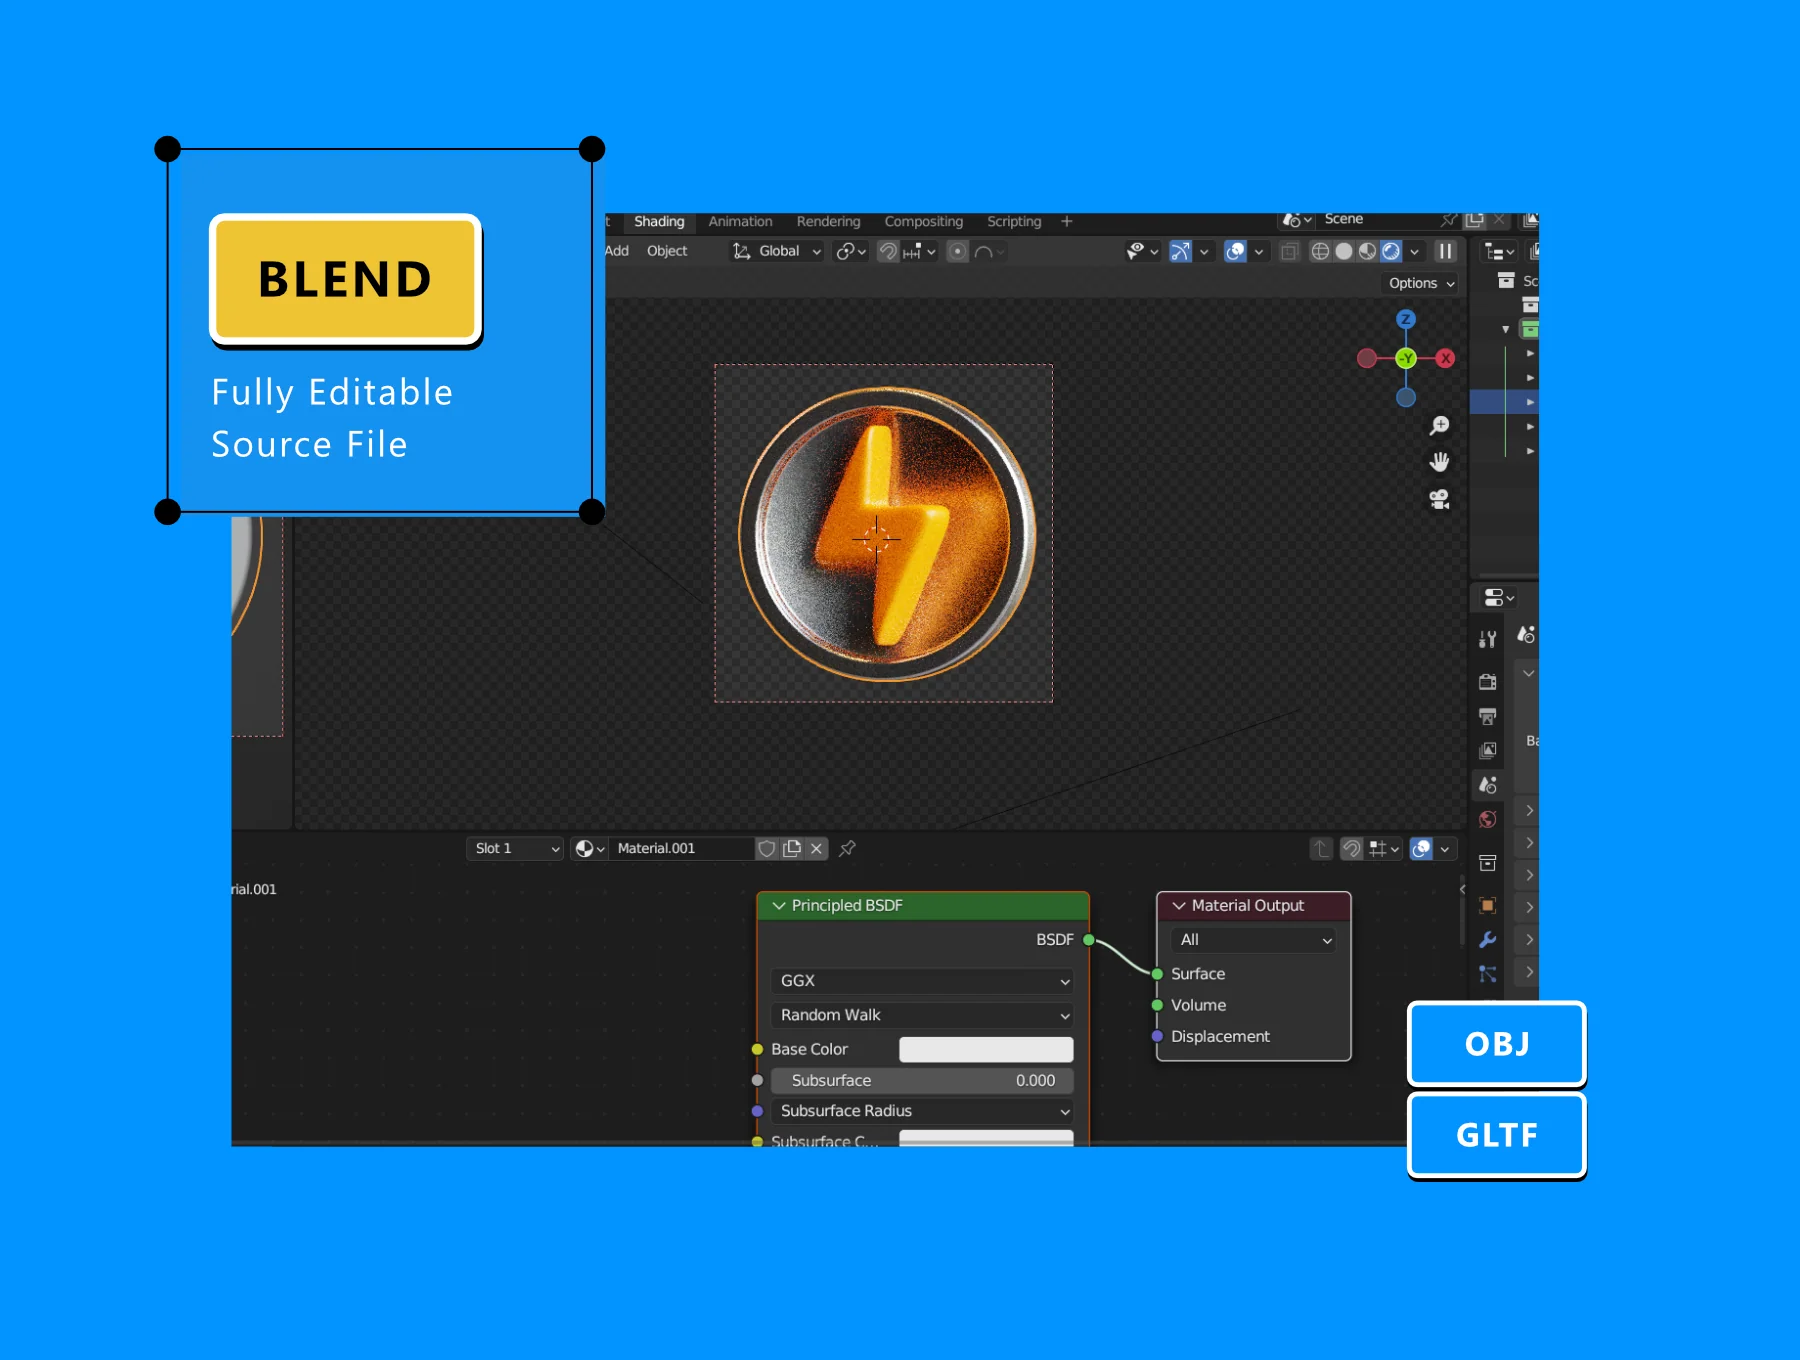
Task: Pause the viewport render preview
Action: tap(1445, 251)
